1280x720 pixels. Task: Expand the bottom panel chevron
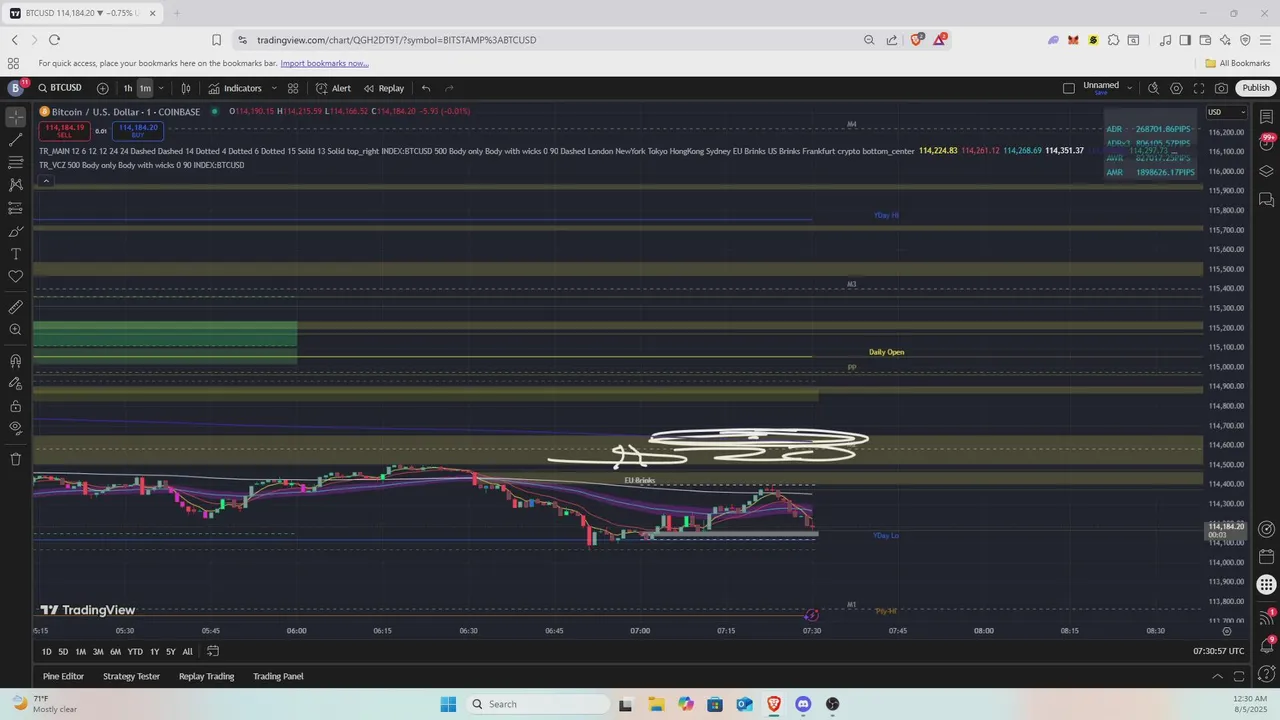pyautogui.click(x=1217, y=676)
